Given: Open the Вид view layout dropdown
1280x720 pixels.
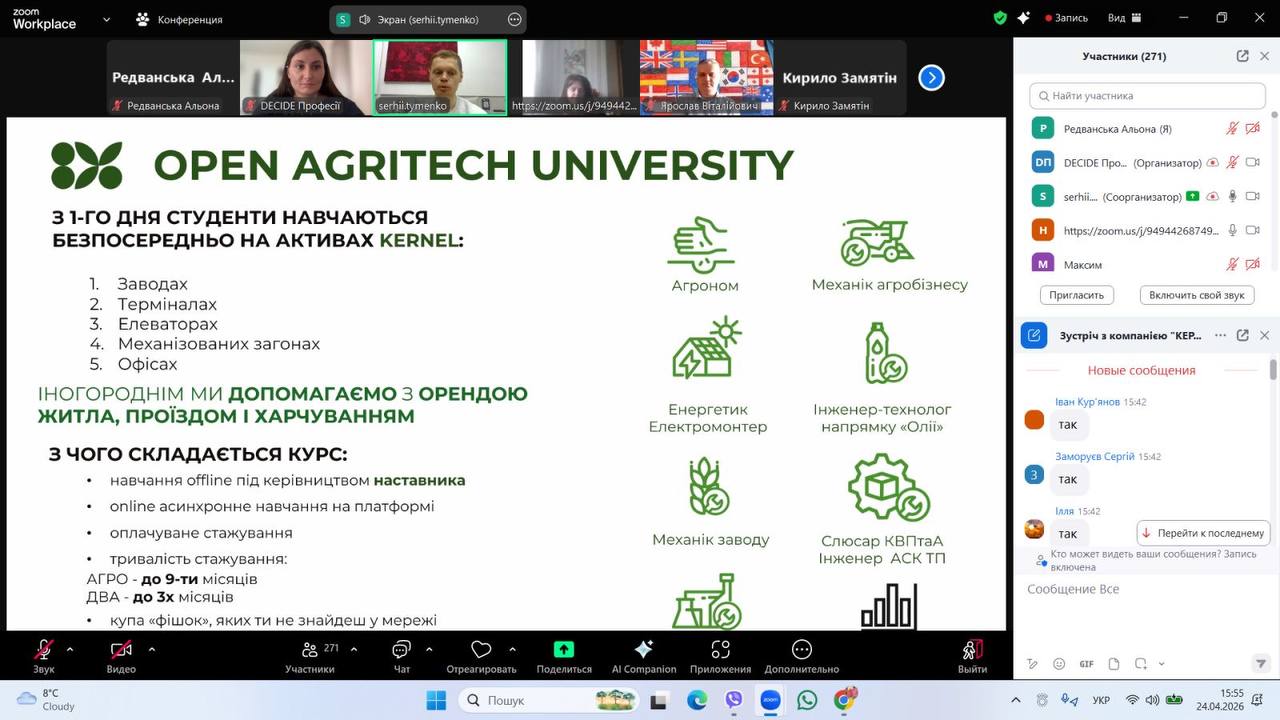Looking at the screenshot, I should [x=1124, y=18].
